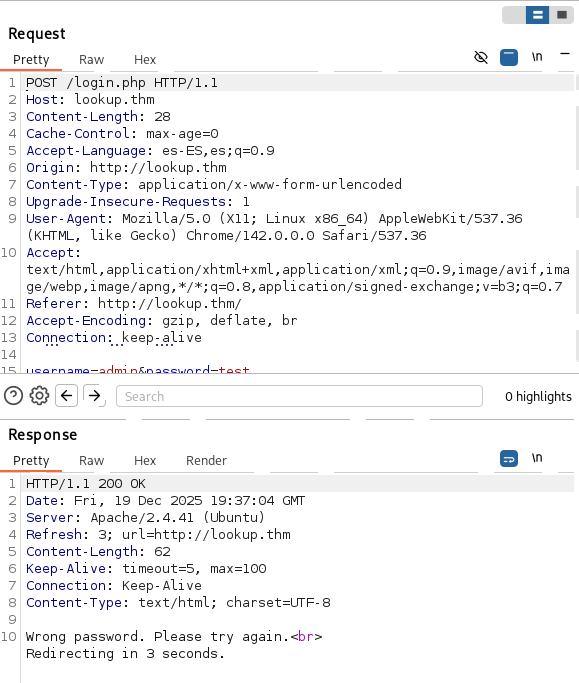Click the '0 highlights' label
The image size is (579, 683).
538,396
